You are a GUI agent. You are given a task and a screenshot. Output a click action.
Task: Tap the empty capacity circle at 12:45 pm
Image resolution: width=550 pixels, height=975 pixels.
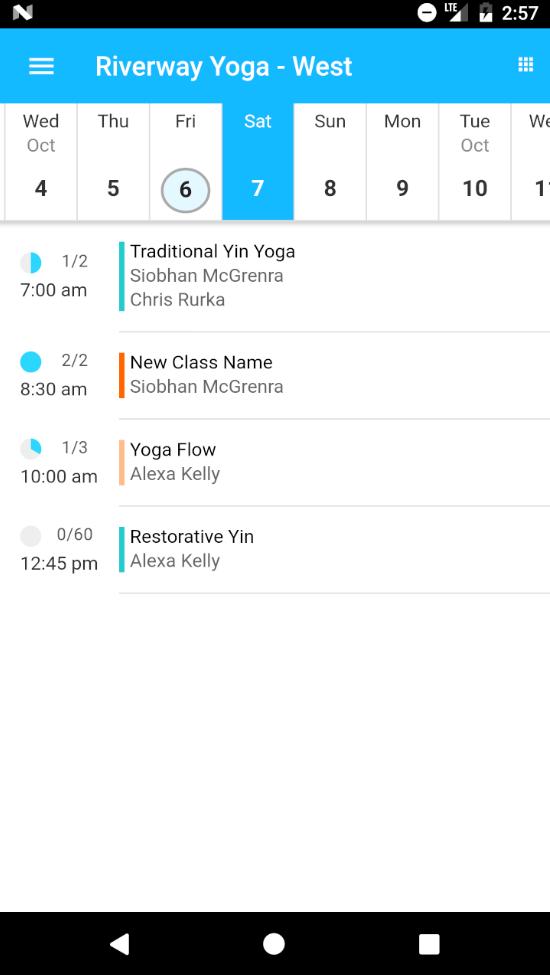(31, 535)
